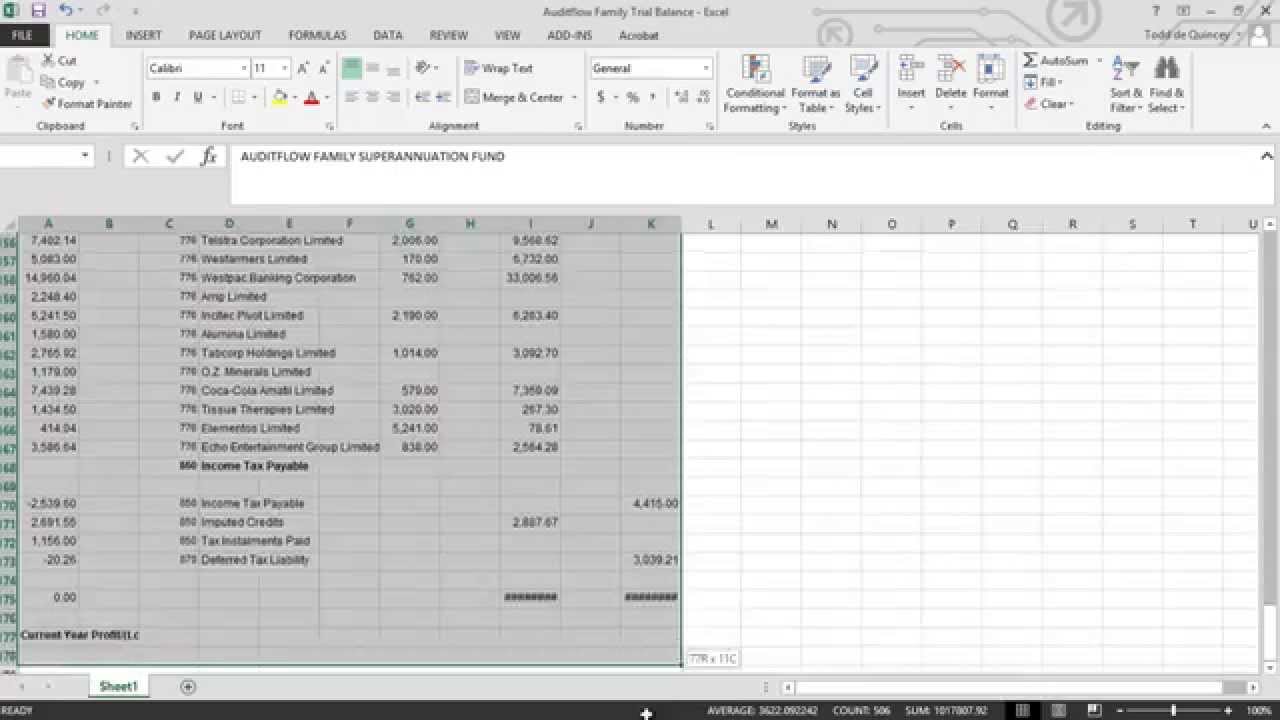
Task: Open the font size dropdown
Action: [x=285, y=68]
